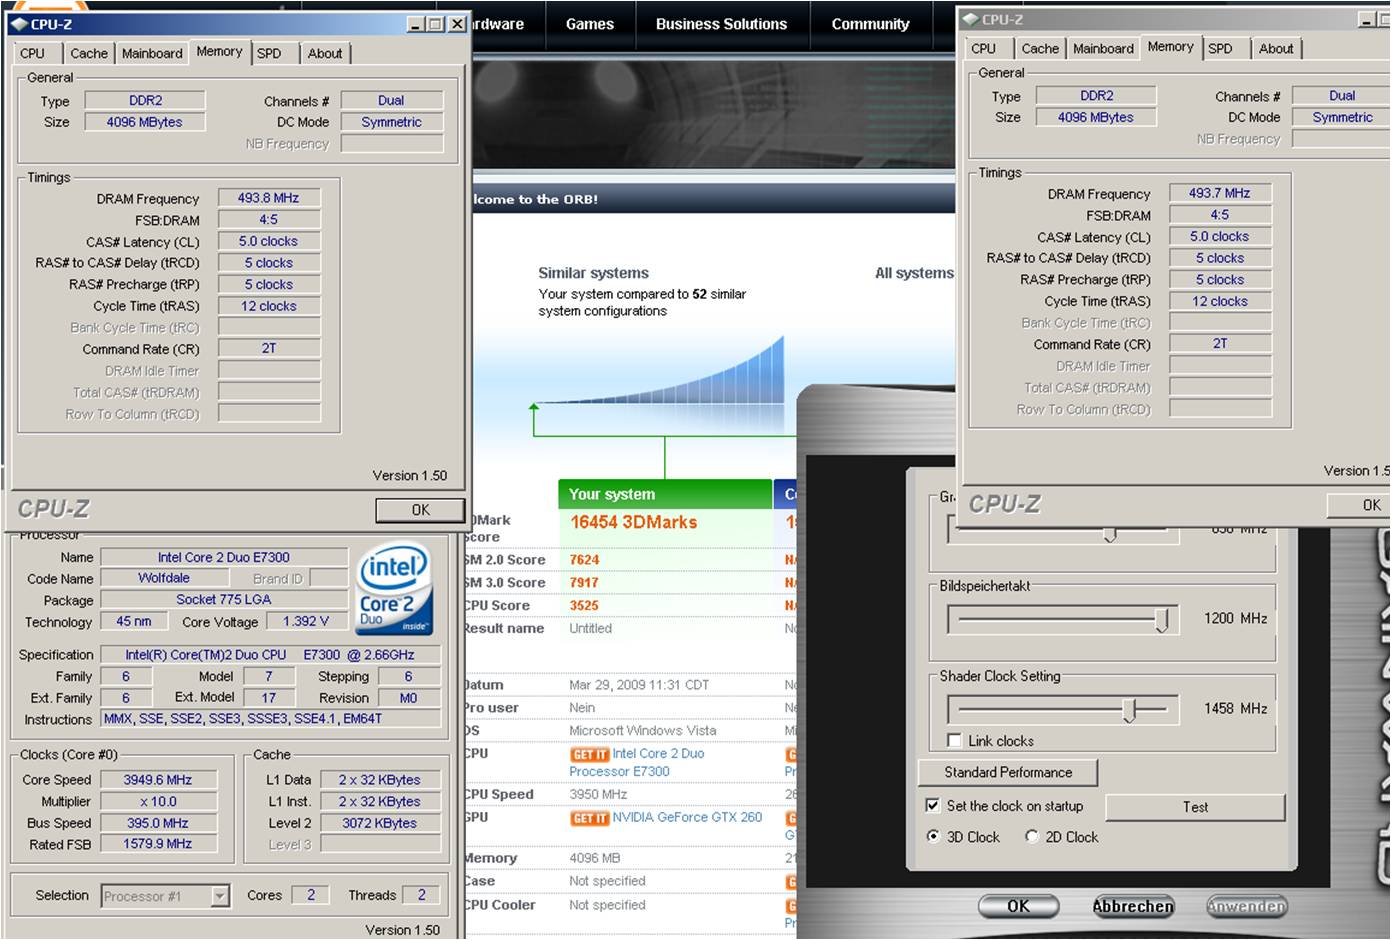1391x940 pixels.
Task: Click Code Name Wolfdale field
Action: pos(163,578)
